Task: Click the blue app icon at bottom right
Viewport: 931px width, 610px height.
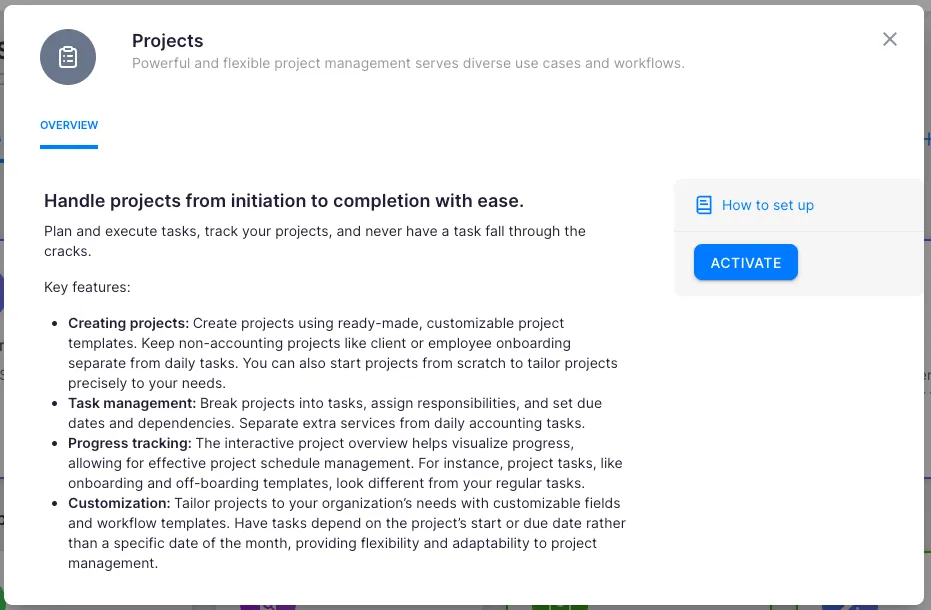Action: tap(848, 606)
